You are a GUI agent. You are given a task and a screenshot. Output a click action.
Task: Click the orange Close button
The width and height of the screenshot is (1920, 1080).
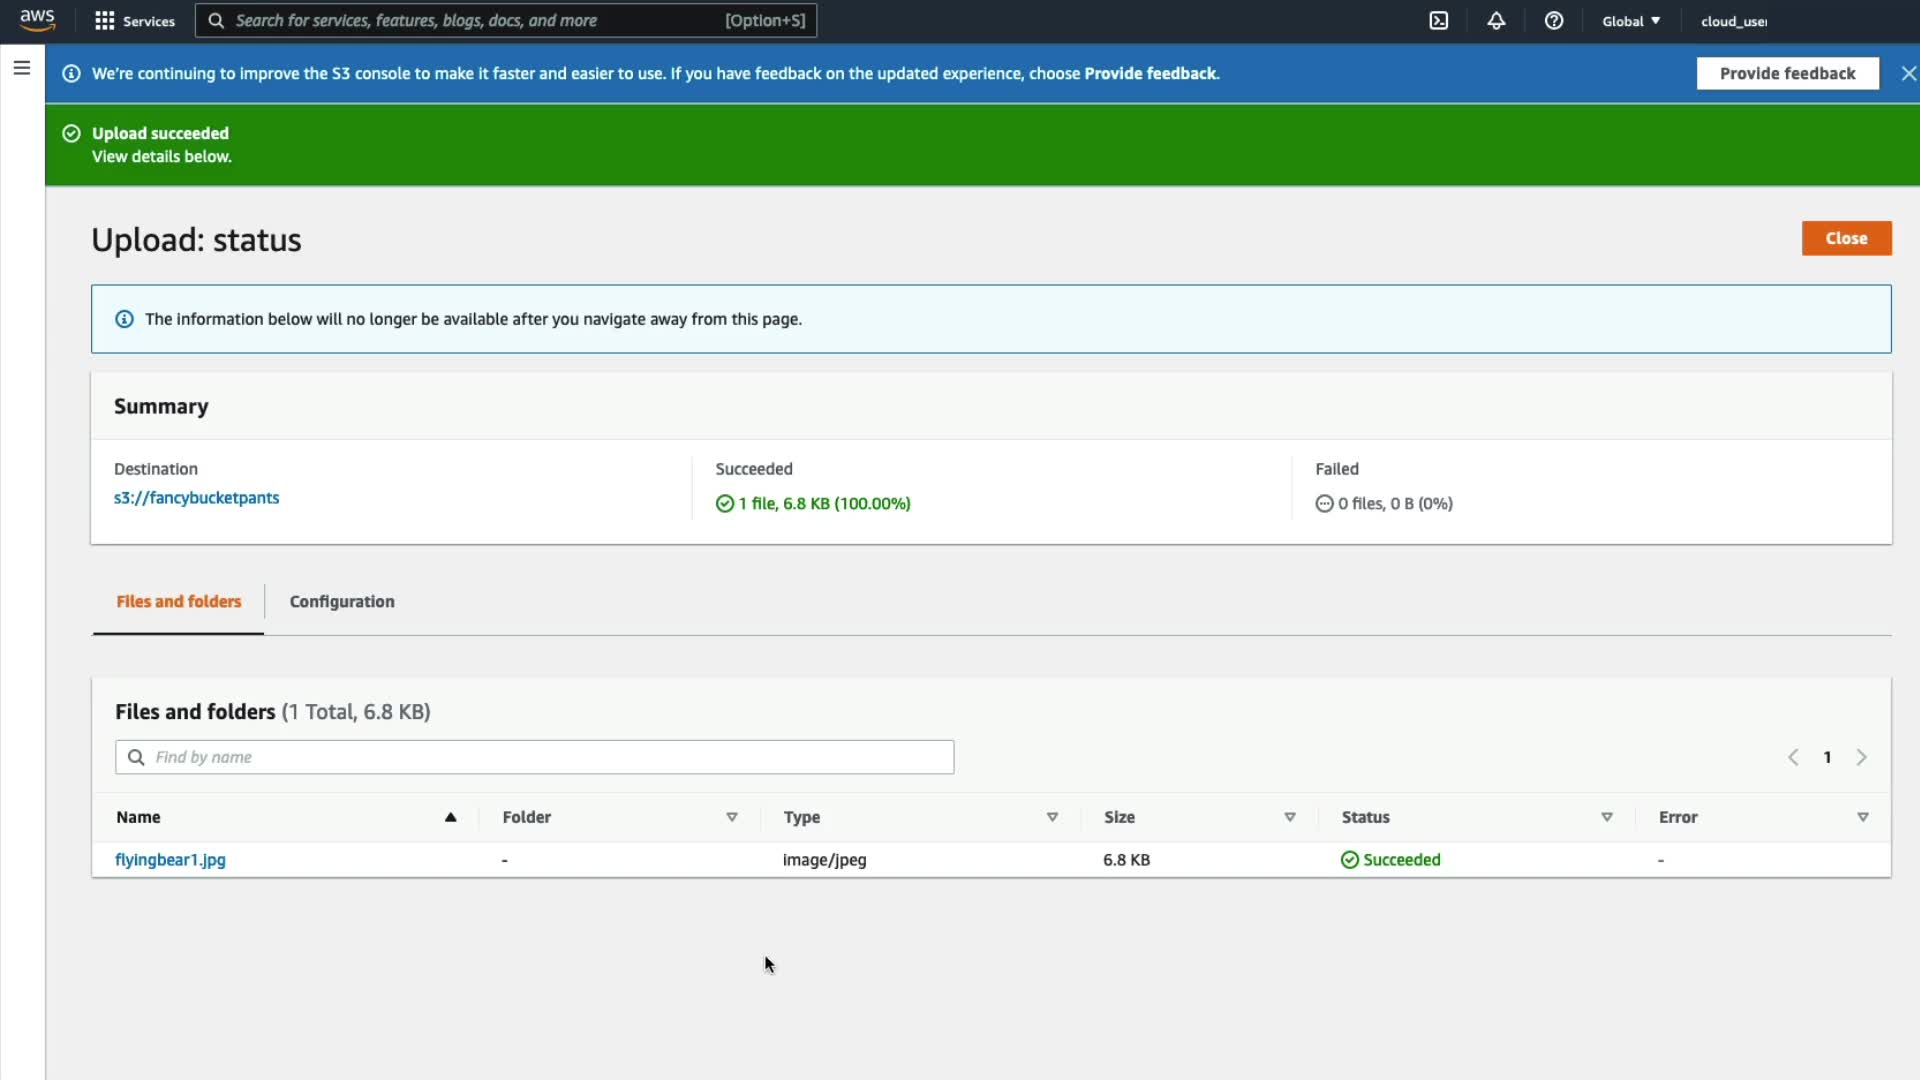(x=1846, y=238)
